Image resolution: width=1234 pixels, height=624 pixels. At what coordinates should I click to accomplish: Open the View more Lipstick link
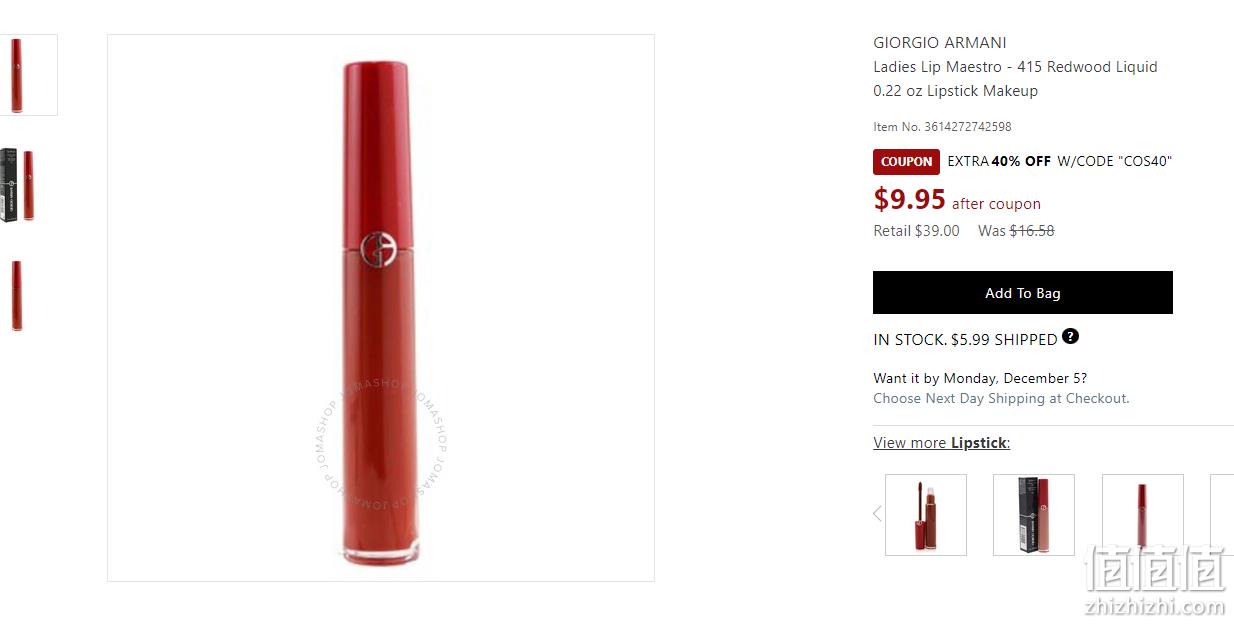(x=941, y=443)
